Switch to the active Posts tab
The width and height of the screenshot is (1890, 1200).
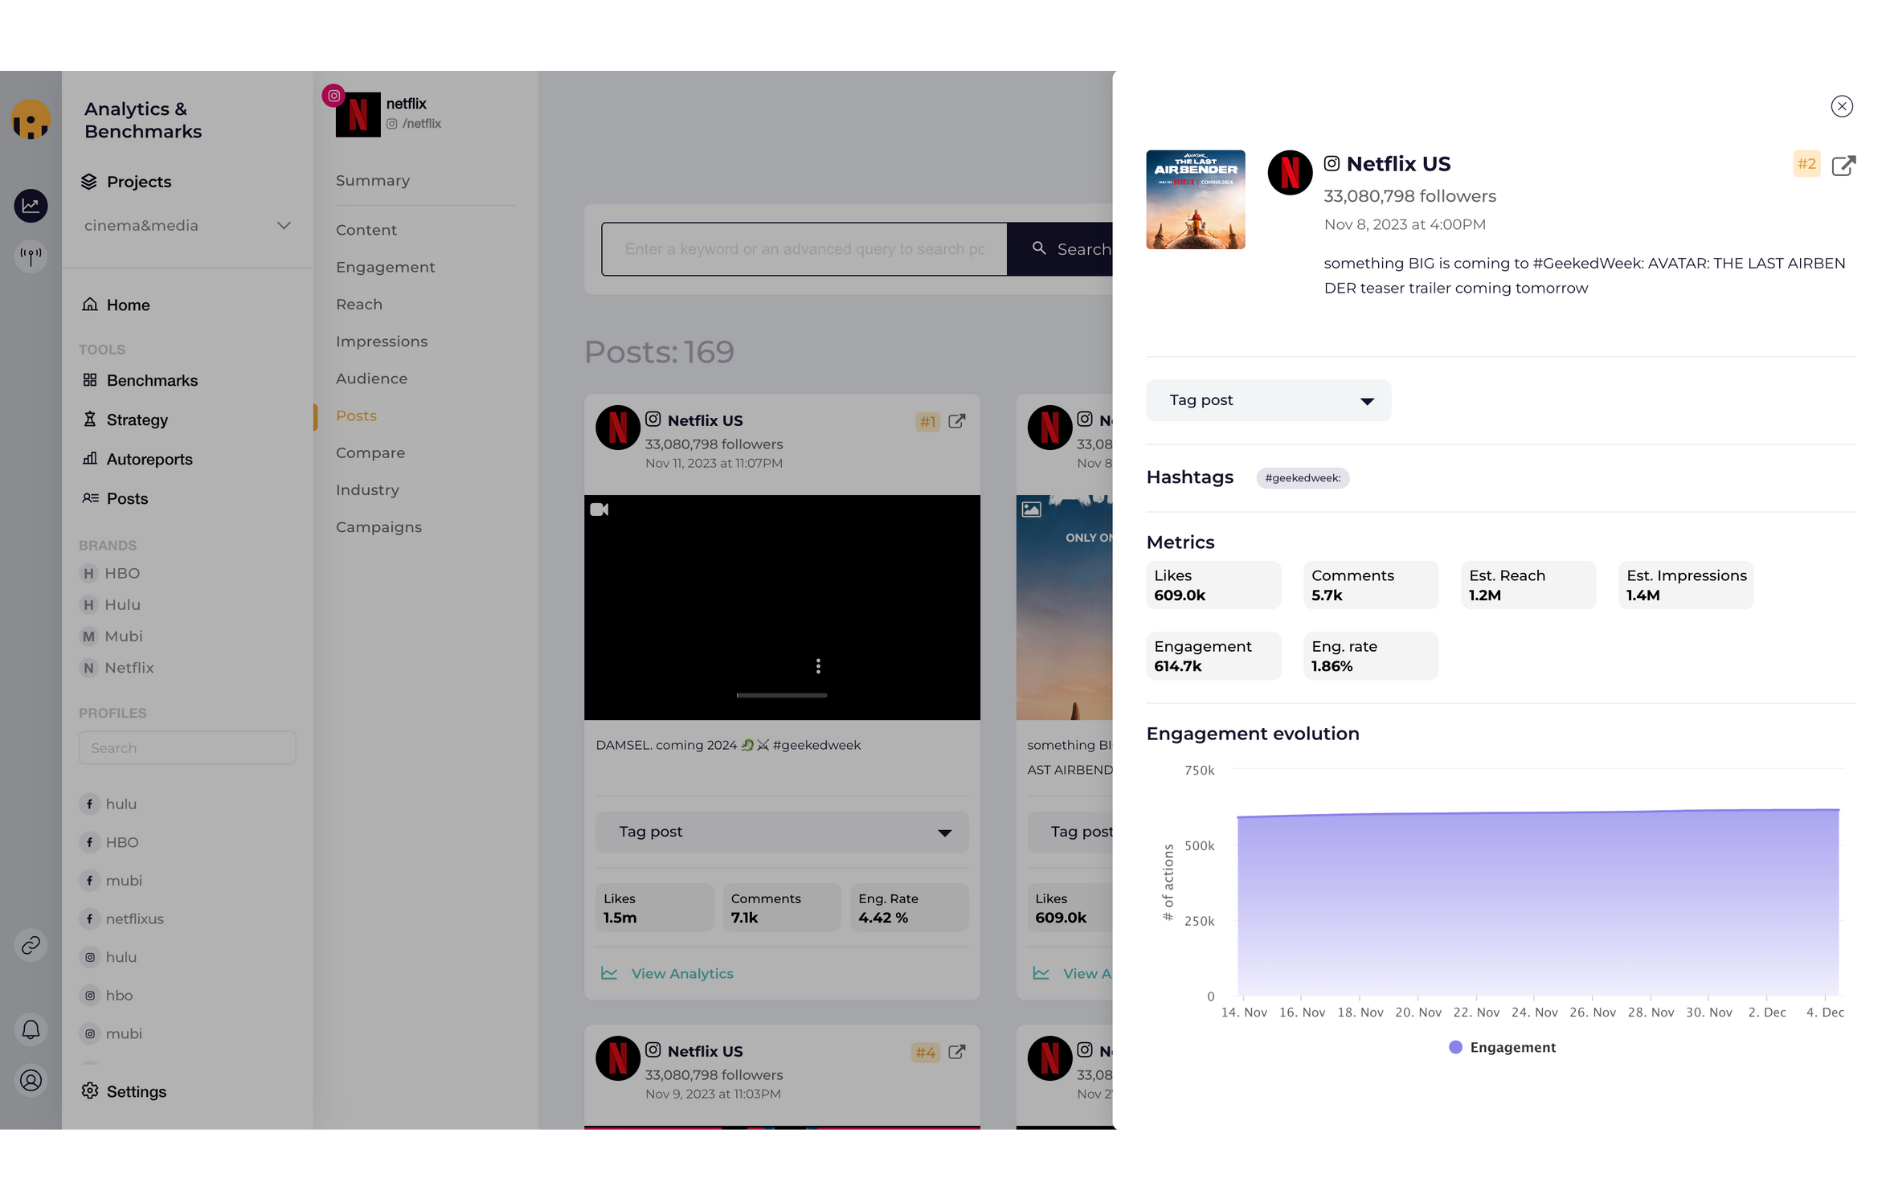(356, 416)
